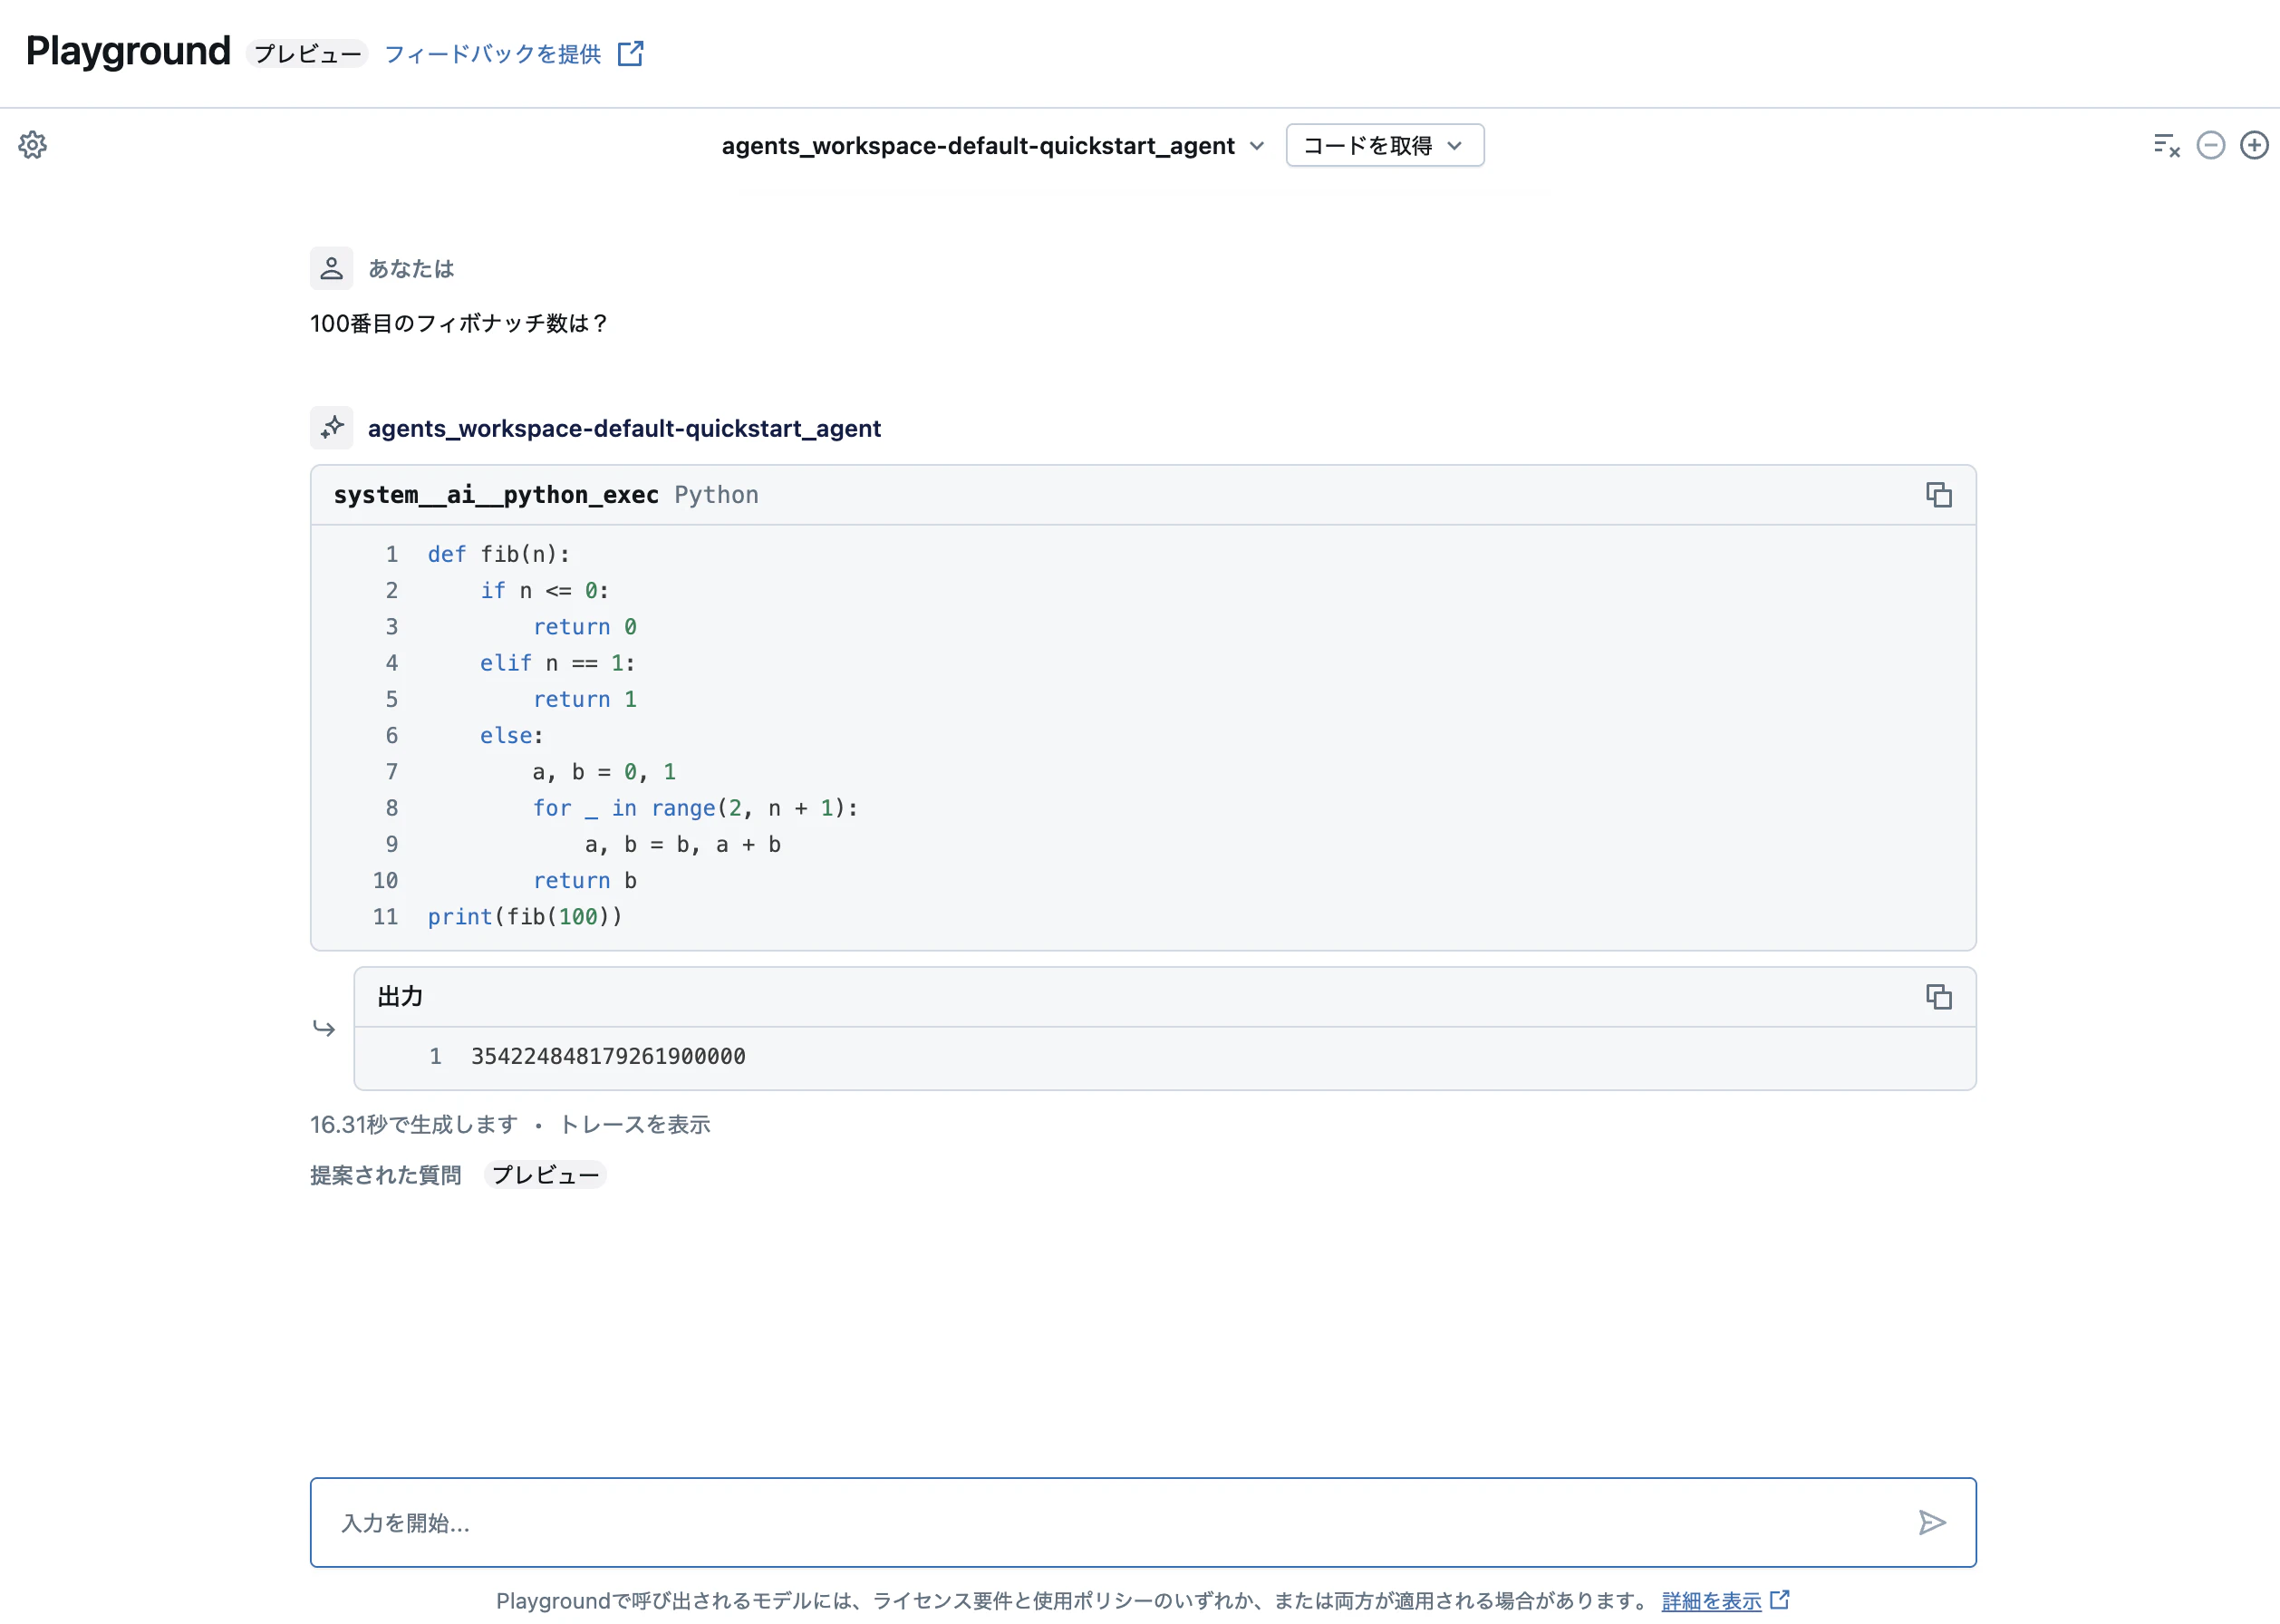Screen dimensions: 2280x1624
Task: Click code line print(fib(100))
Action: point(525,917)
